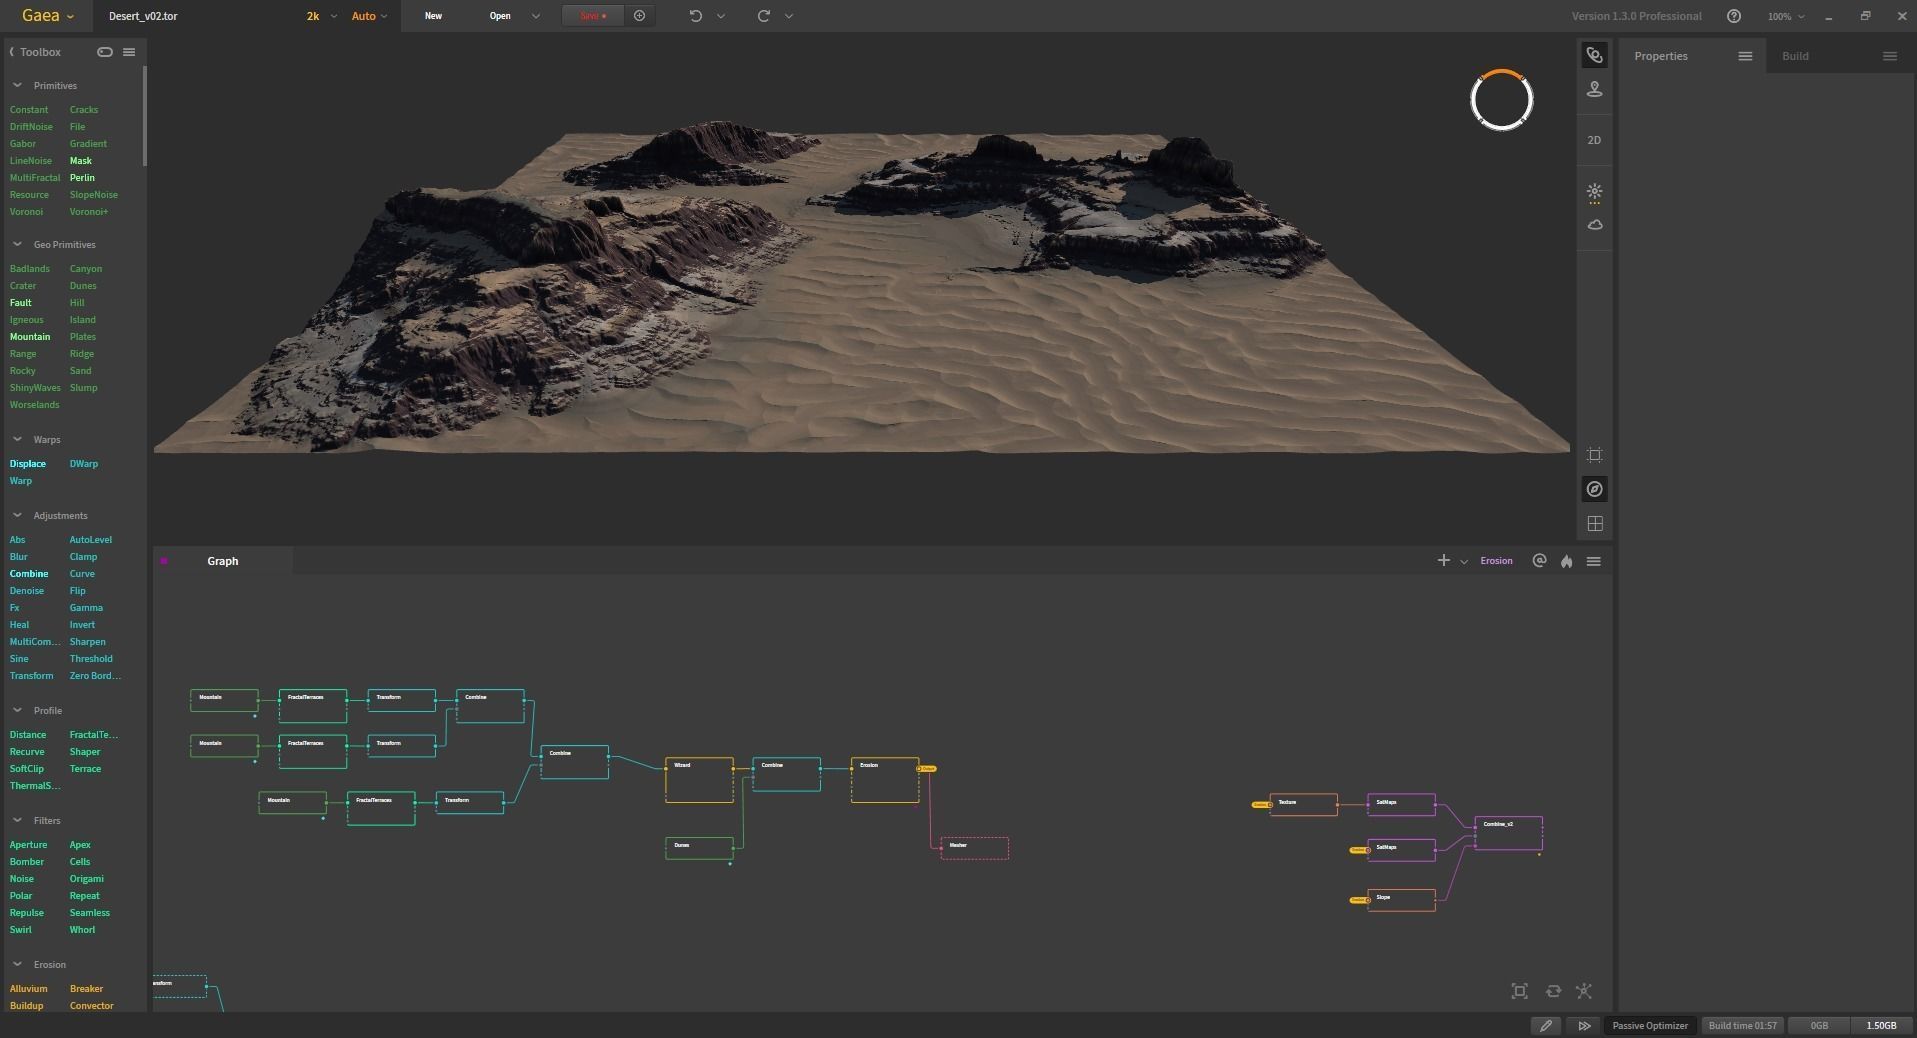The height and width of the screenshot is (1038, 1917).
Task: Open the sun lighting settings icon
Action: point(1594,191)
